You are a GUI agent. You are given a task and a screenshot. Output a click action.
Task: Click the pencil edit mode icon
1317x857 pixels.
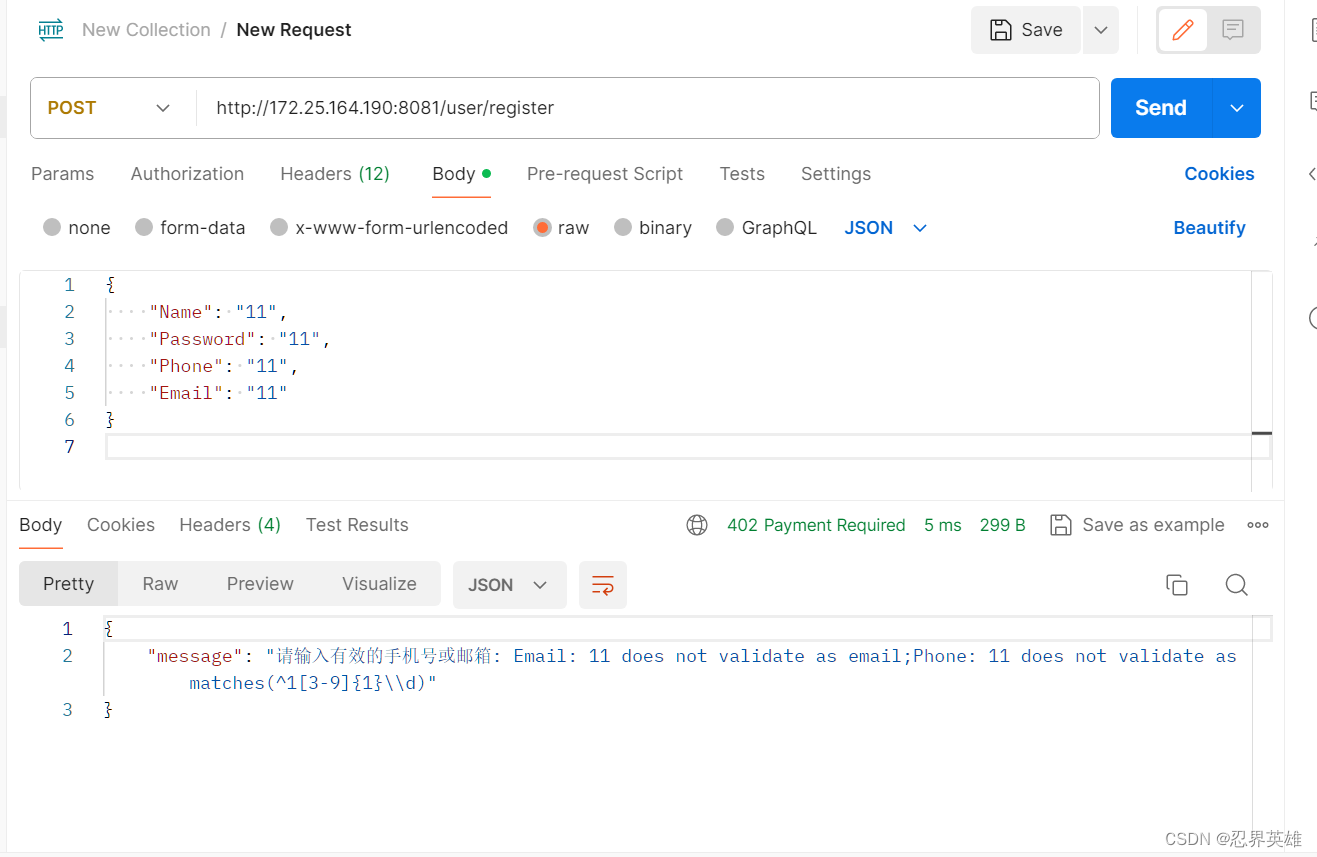click(1183, 30)
